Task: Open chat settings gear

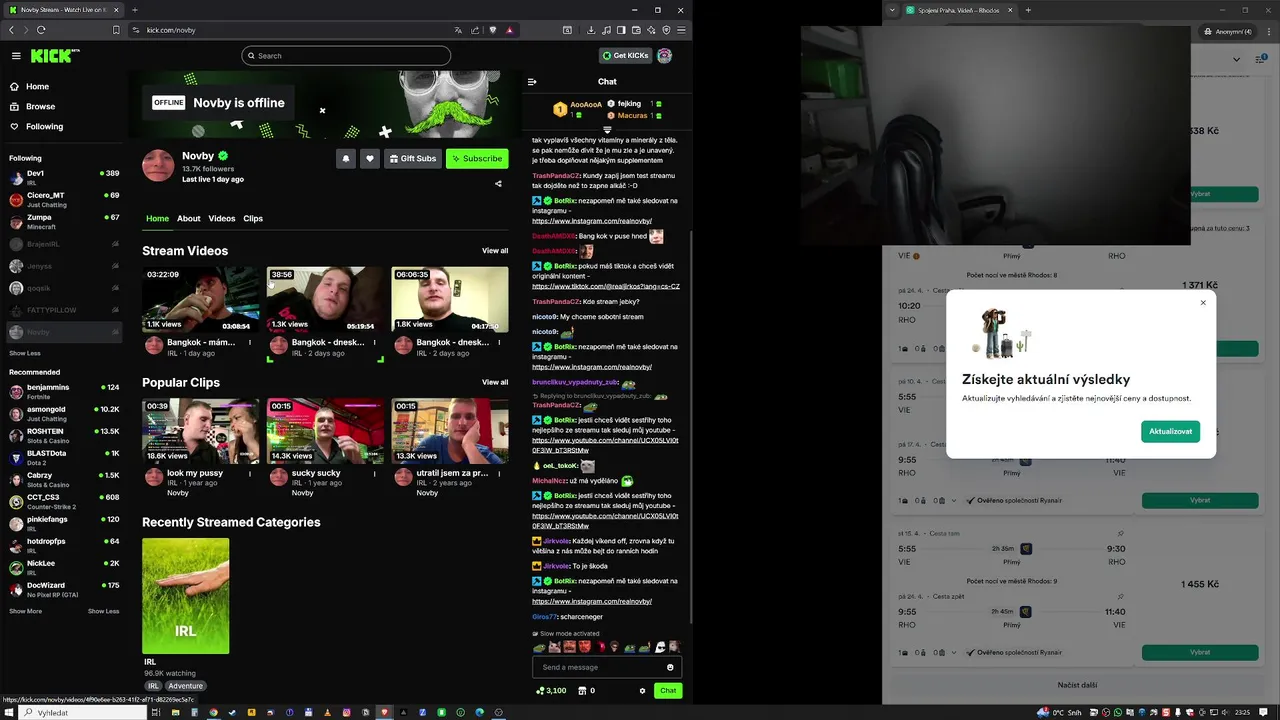Action: click(x=642, y=691)
